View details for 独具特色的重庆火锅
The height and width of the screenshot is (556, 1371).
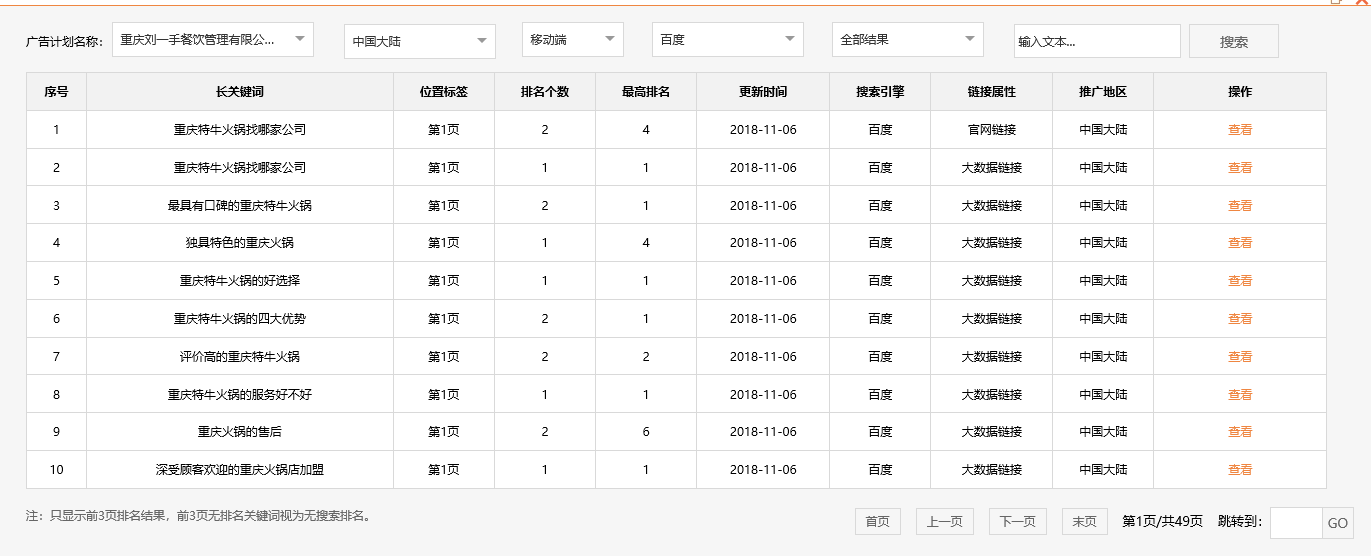point(1240,243)
